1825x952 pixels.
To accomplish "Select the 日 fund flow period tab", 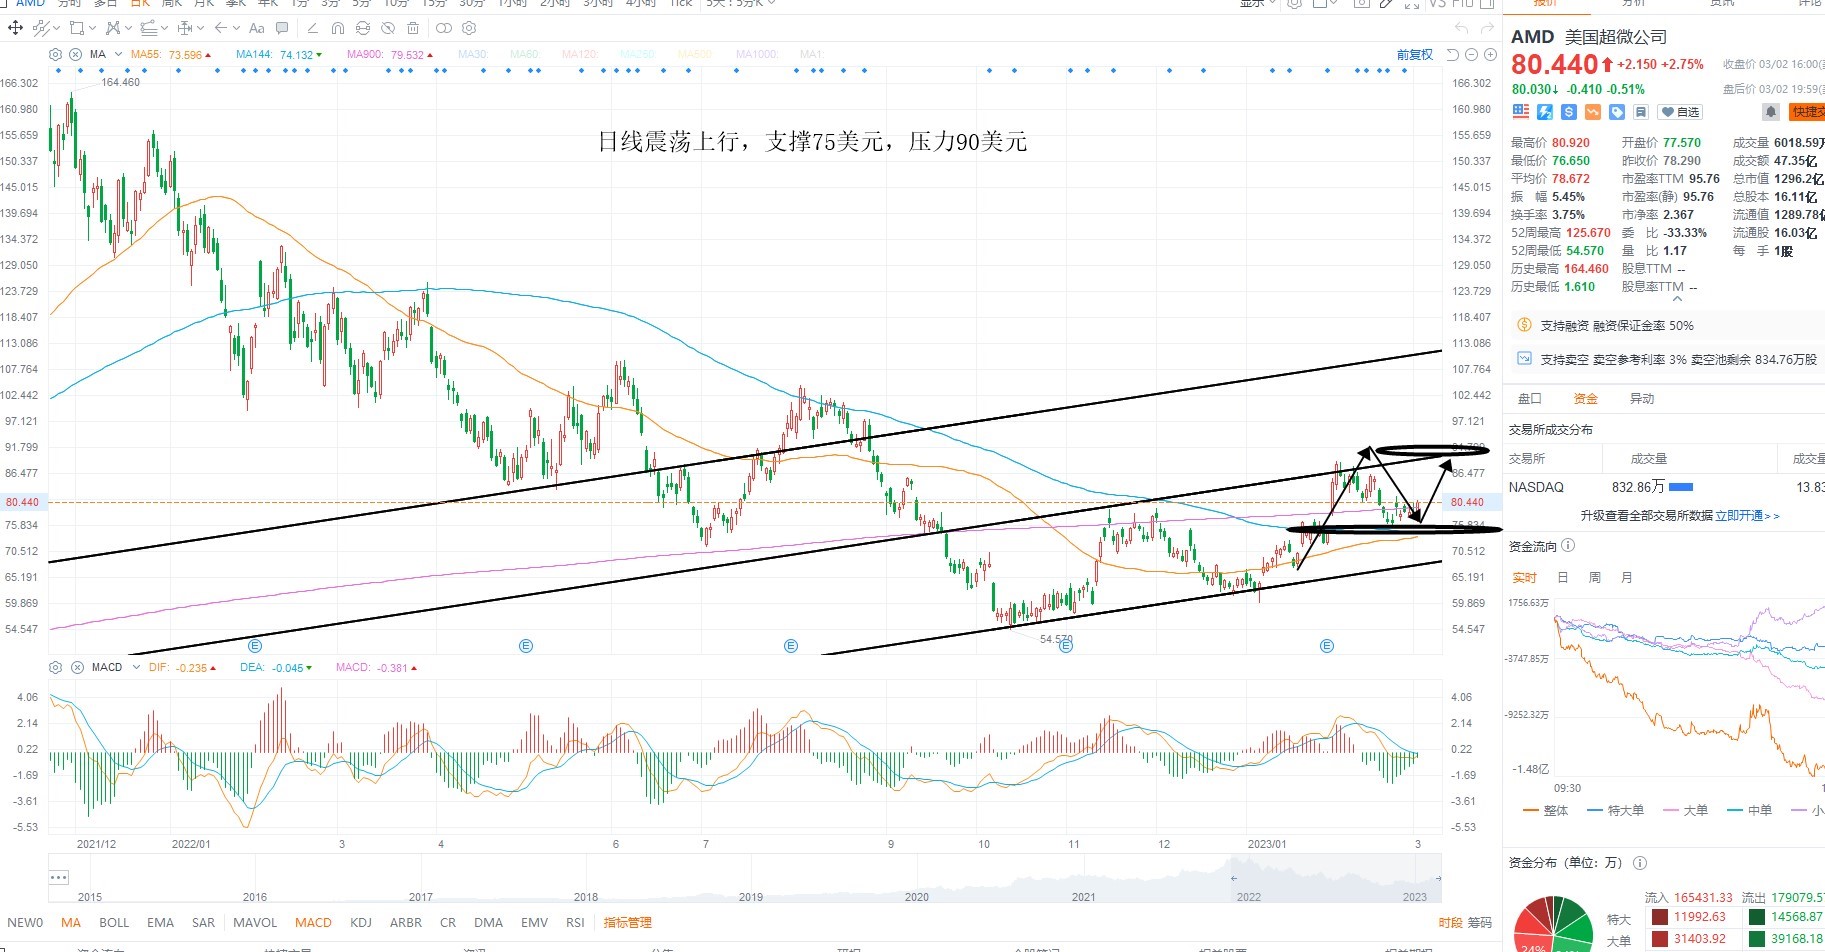I will (x=1563, y=577).
